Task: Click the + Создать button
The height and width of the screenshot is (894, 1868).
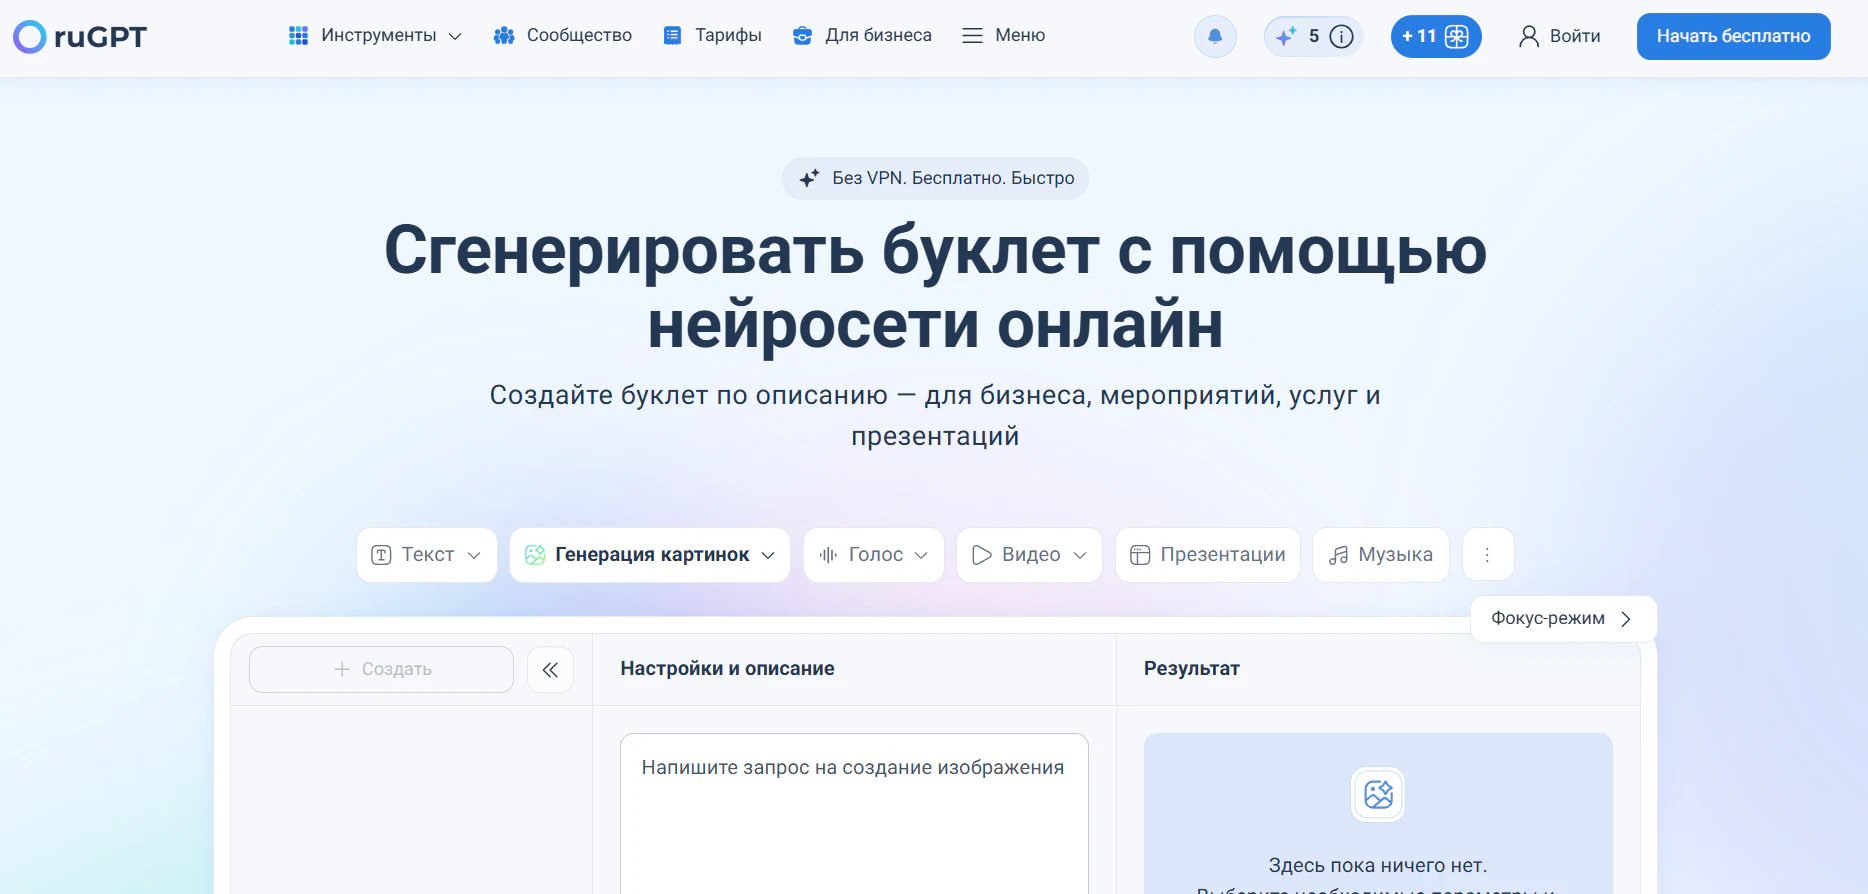Action: 381,669
